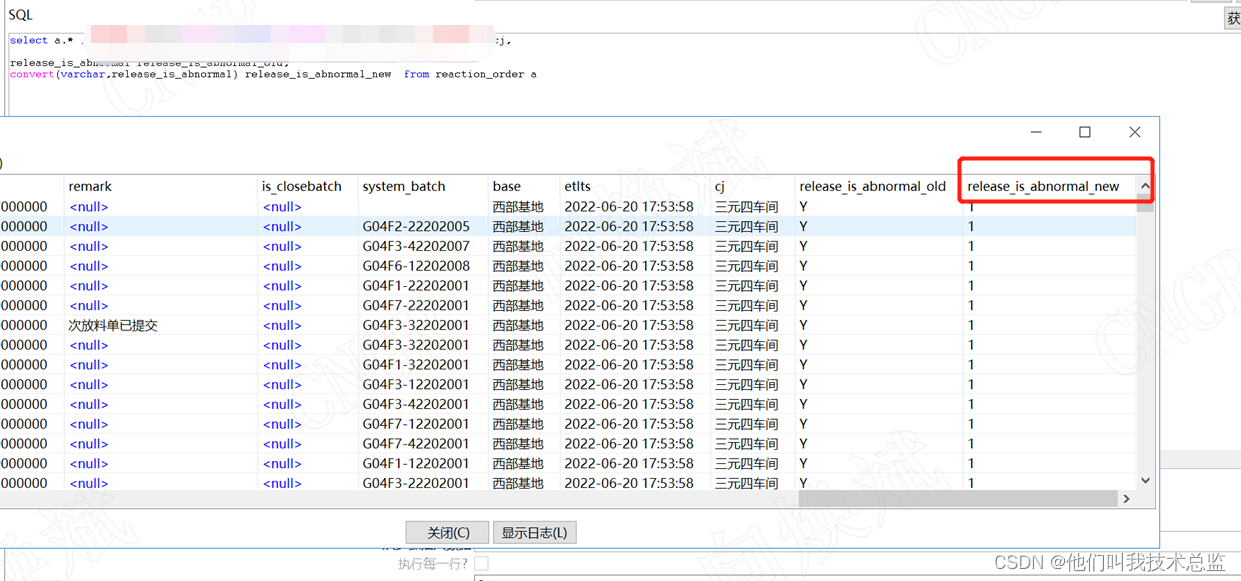The image size is (1241, 581).
Task: Click a <null> cell in the remark column
Action: (x=88, y=206)
